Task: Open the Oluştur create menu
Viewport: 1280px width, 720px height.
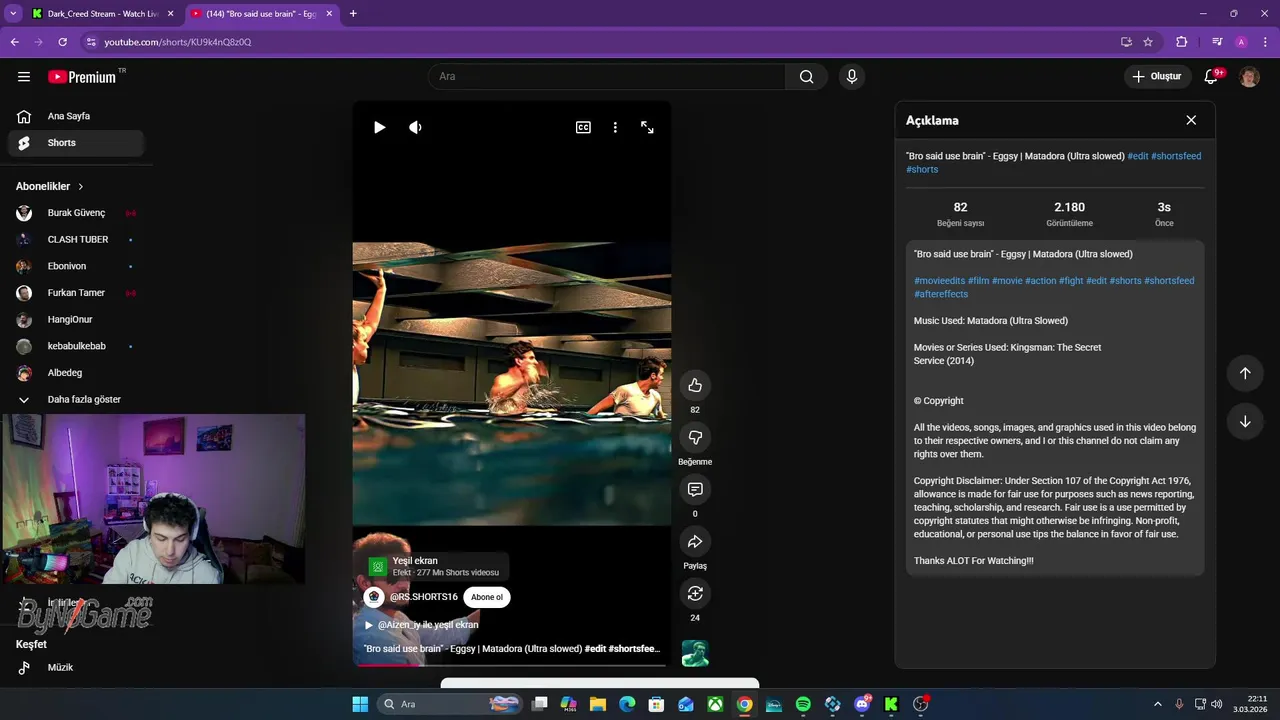Action: click(1158, 76)
